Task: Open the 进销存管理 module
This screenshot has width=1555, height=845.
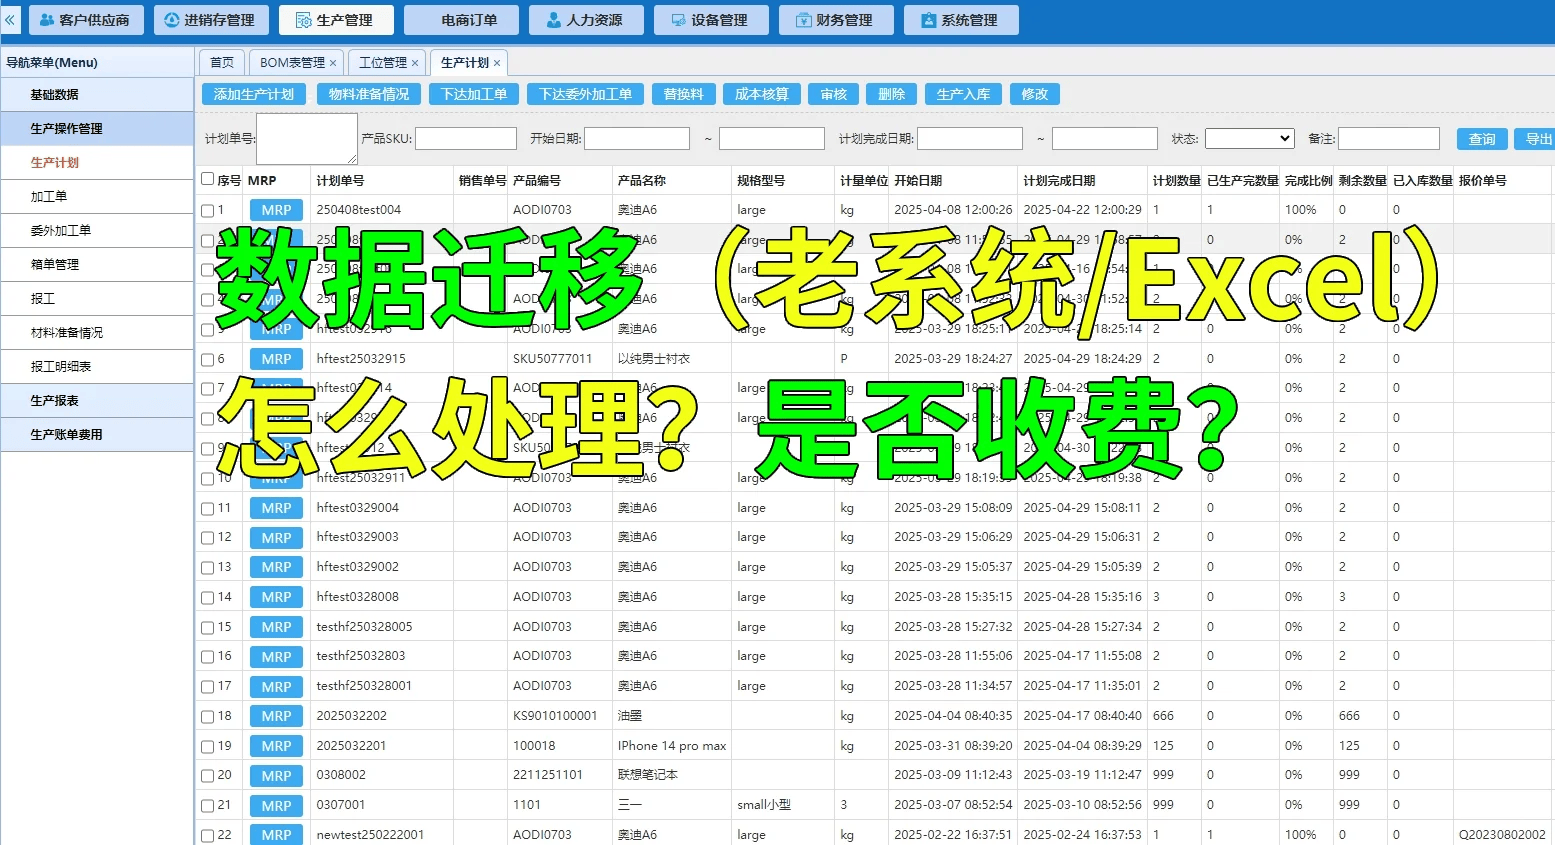Action: 211,20
